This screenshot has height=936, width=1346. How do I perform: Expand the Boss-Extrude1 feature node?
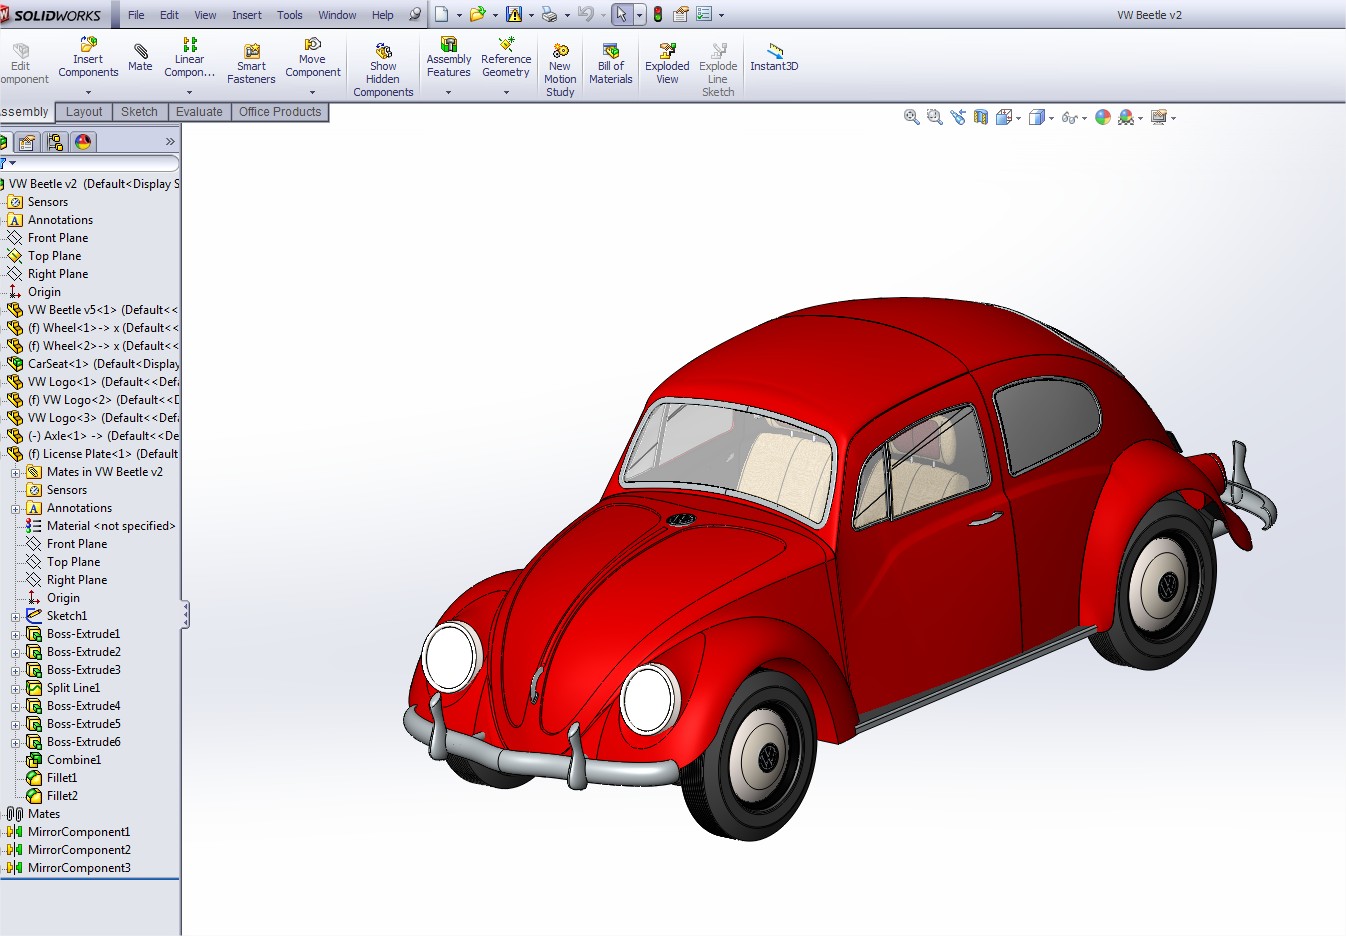(x=15, y=634)
